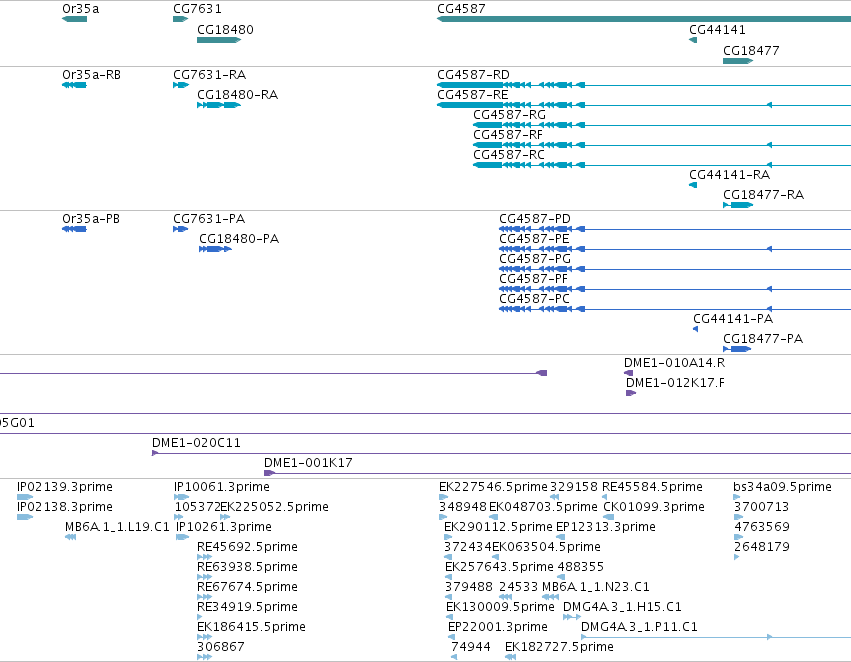Image resolution: width=851 pixels, height=662 pixels.
Task: Select EST RE45584.5prime
Action: coord(605,497)
